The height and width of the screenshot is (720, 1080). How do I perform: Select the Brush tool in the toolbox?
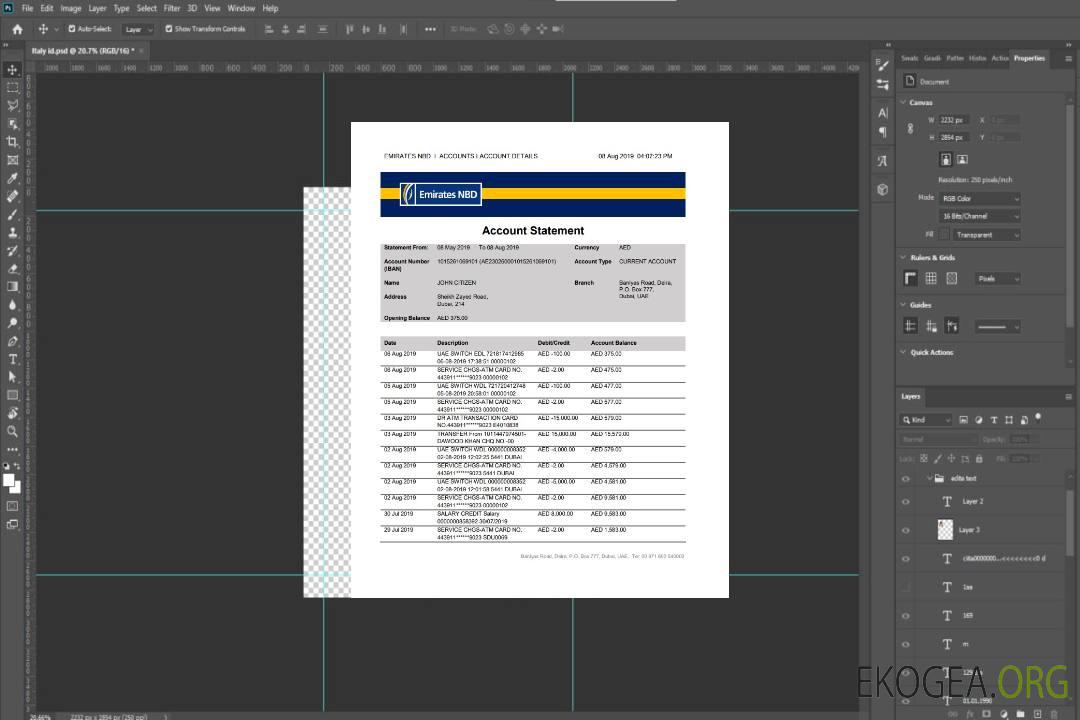[x=12, y=215]
